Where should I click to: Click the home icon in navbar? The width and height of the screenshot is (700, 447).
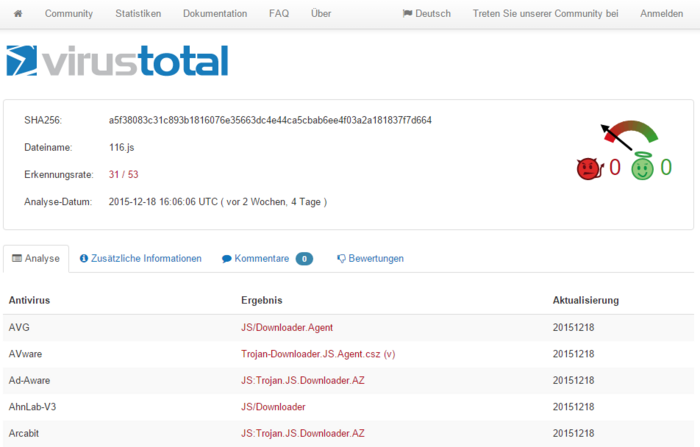18,14
